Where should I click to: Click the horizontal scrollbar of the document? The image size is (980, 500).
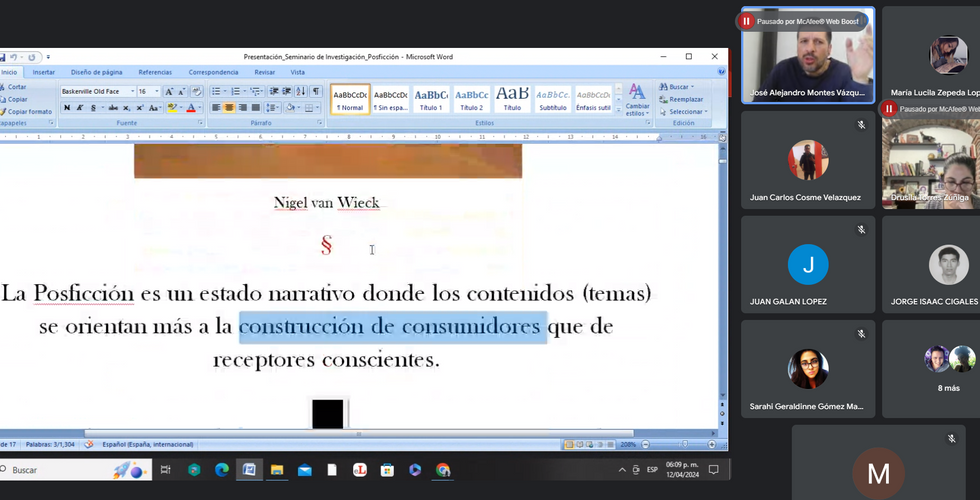(x=359, y=434)
